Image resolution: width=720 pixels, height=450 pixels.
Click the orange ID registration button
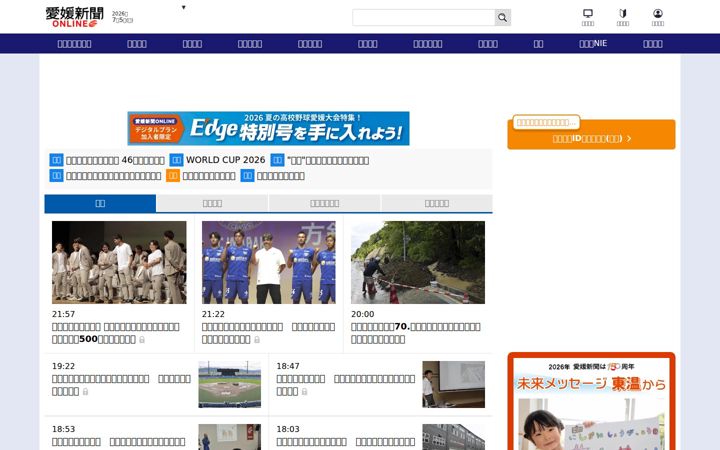click(591, 135)
